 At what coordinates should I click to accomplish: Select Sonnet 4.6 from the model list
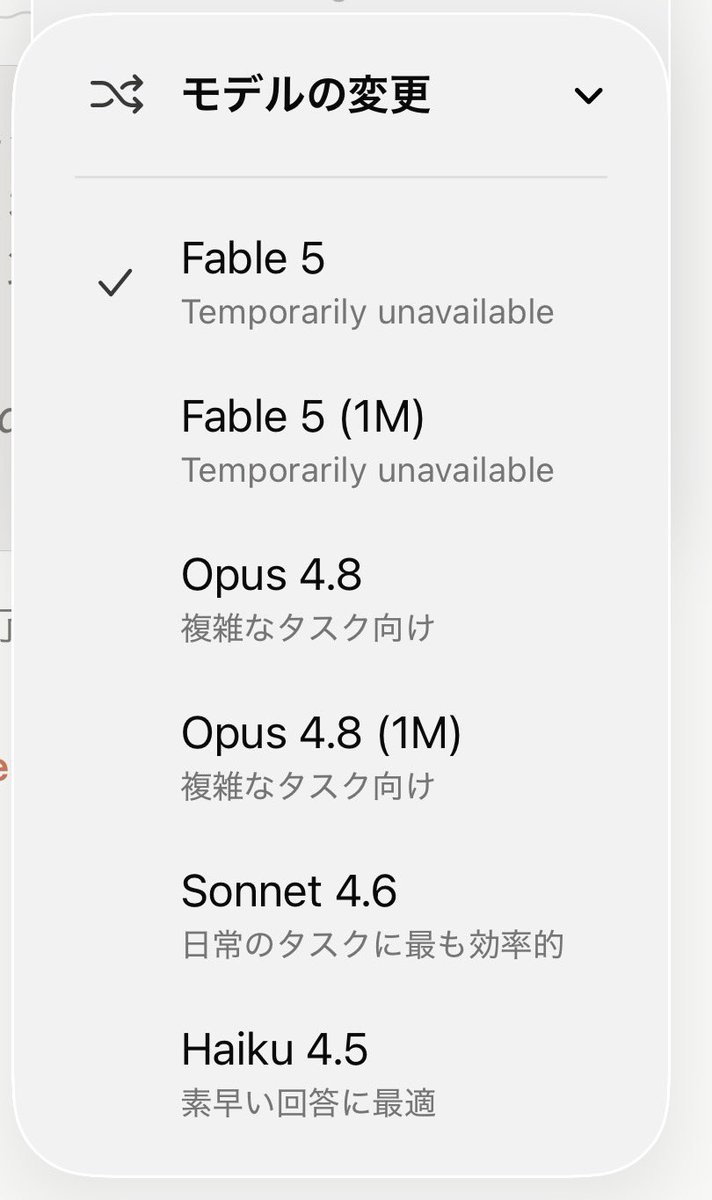[x=340, y=916]
